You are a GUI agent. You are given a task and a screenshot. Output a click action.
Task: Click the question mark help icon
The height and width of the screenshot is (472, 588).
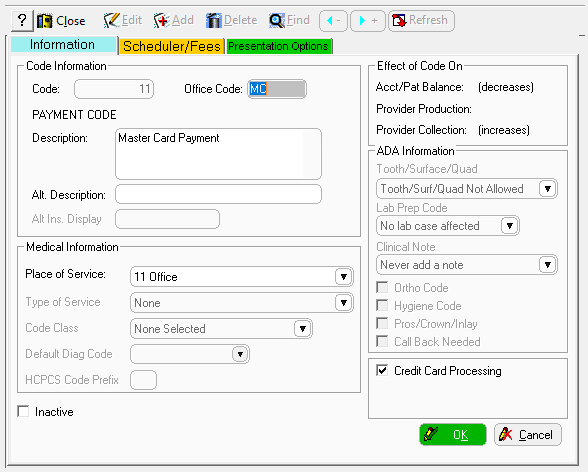click(x=22, y=20)
